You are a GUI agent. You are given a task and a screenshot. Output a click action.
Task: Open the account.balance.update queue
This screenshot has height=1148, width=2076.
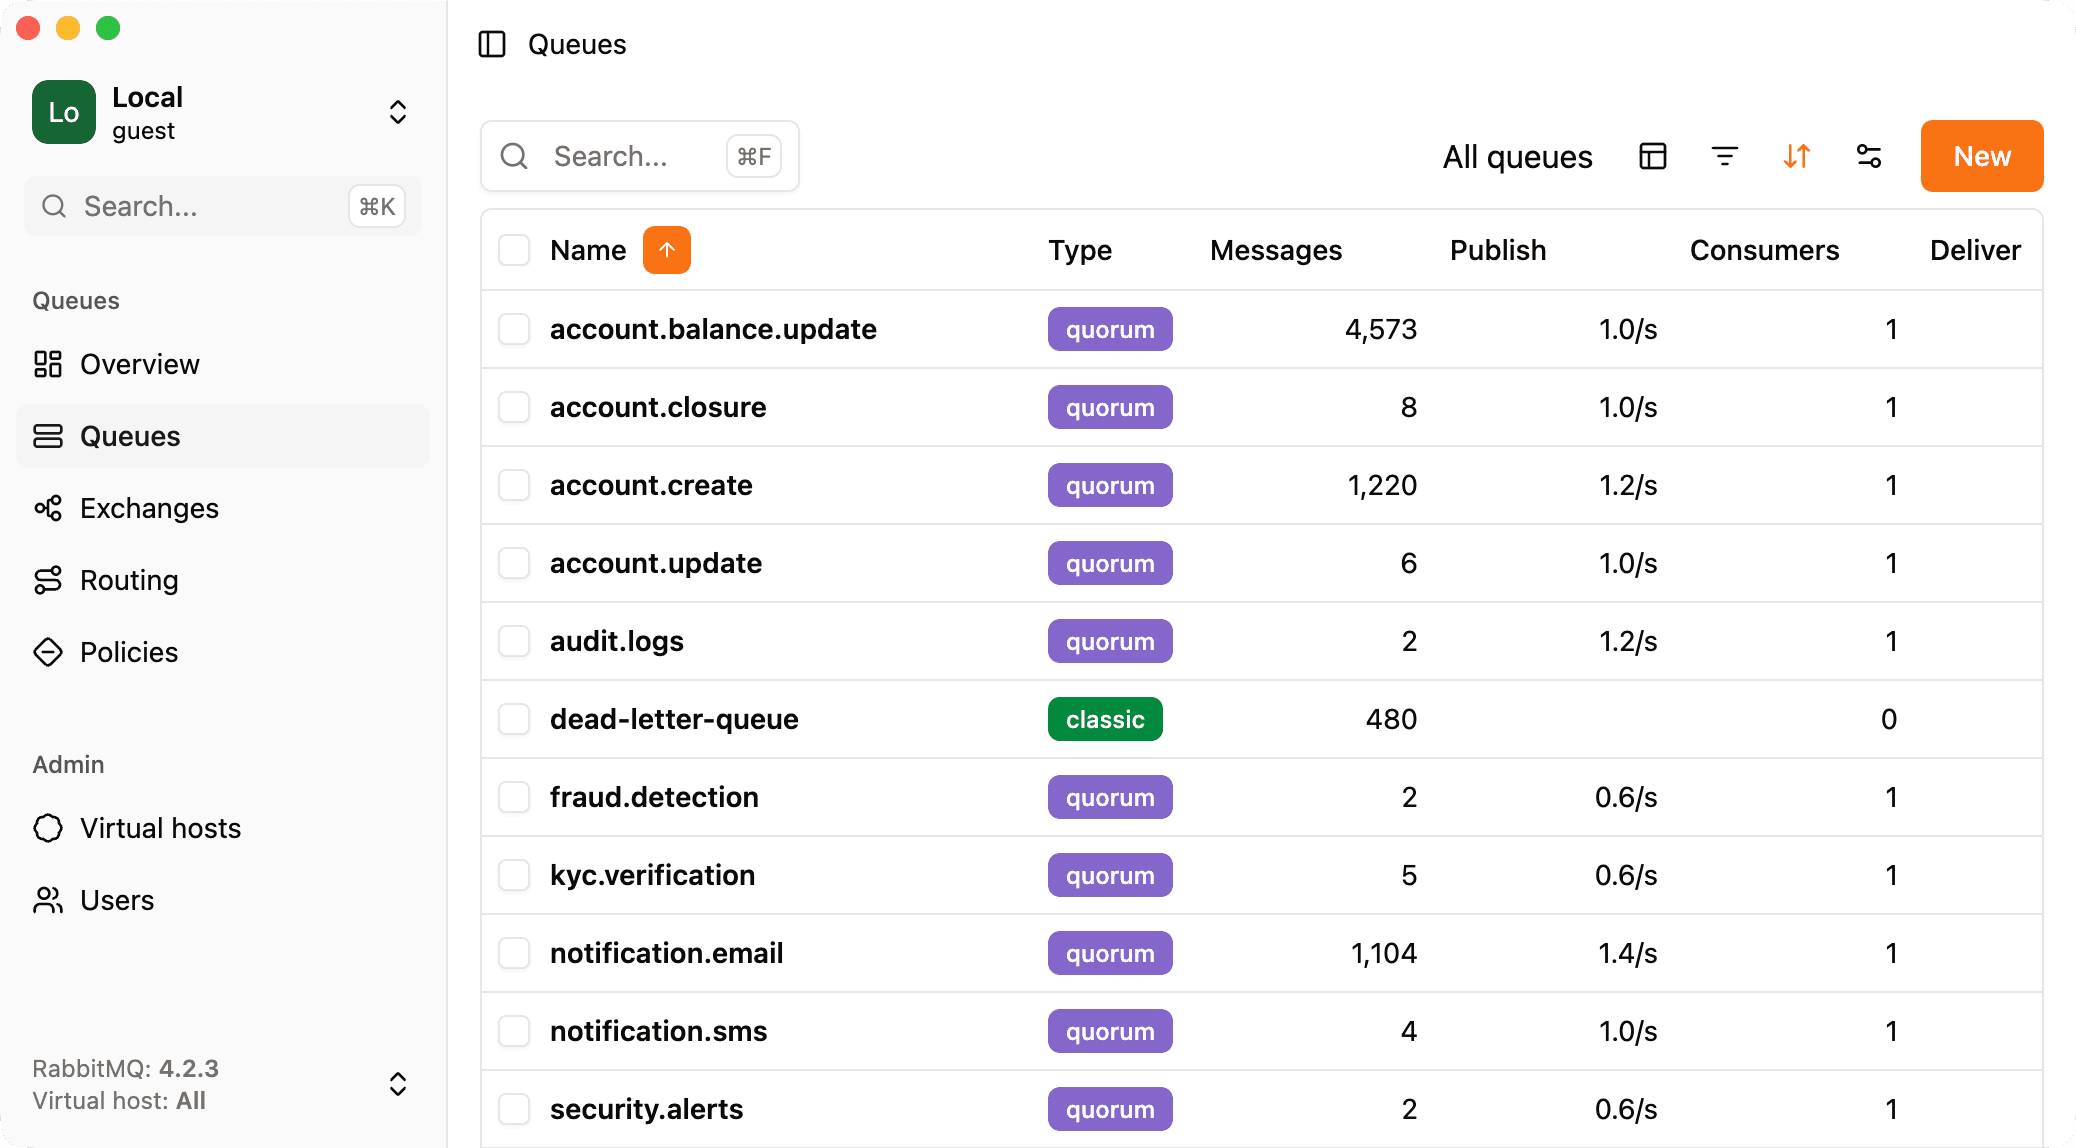pos(713,329)
